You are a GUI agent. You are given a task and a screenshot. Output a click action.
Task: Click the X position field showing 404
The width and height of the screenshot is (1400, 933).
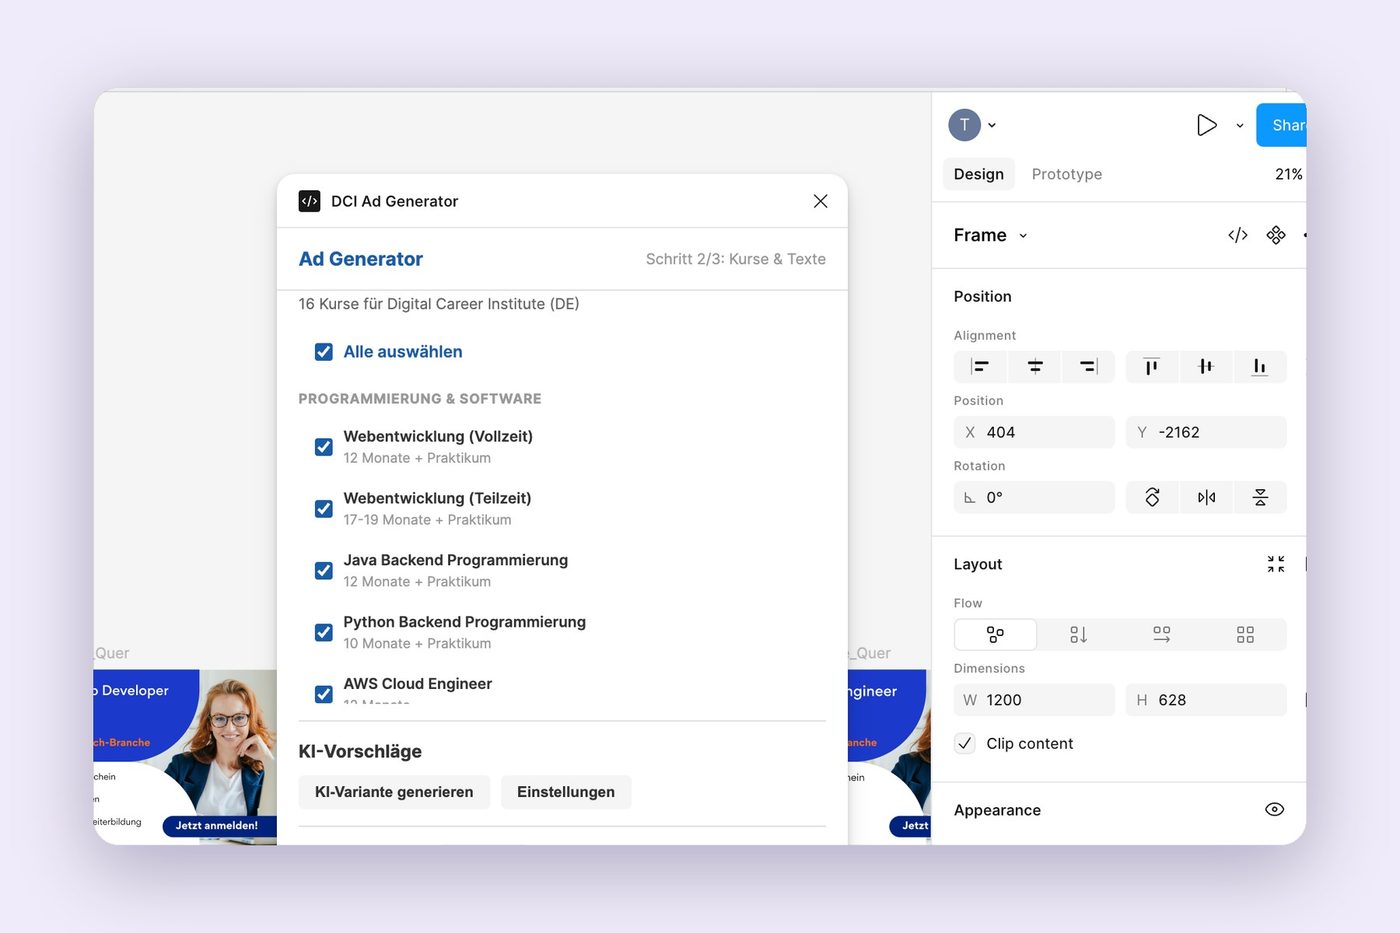tap(1034, 432)
